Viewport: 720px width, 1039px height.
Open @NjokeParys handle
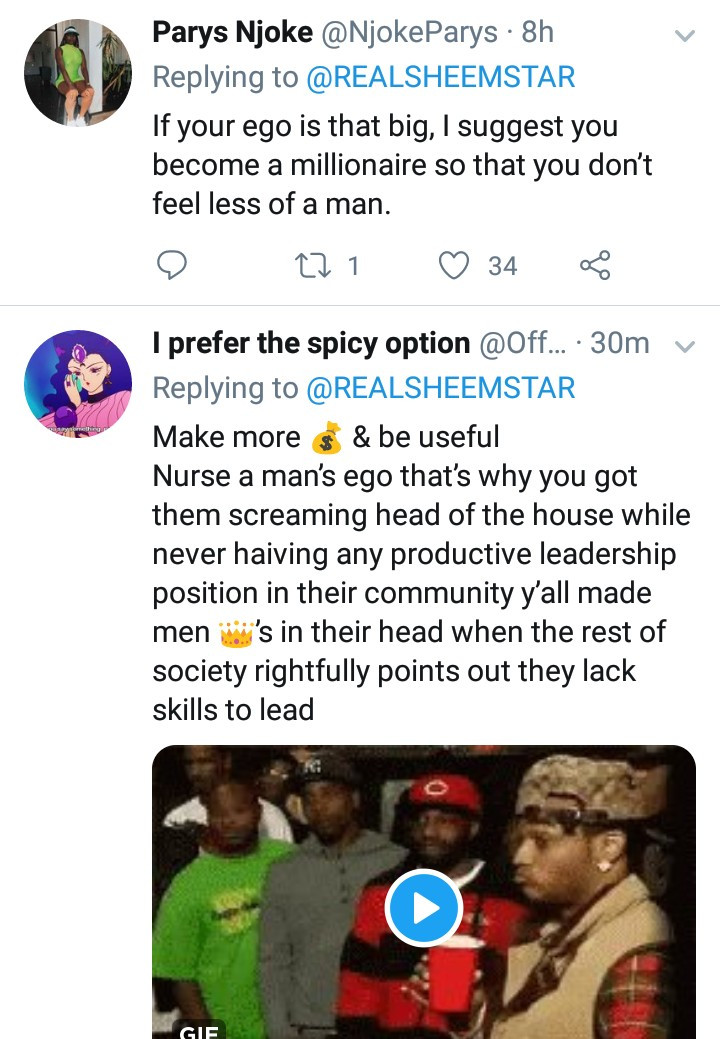tap(409, 32)
